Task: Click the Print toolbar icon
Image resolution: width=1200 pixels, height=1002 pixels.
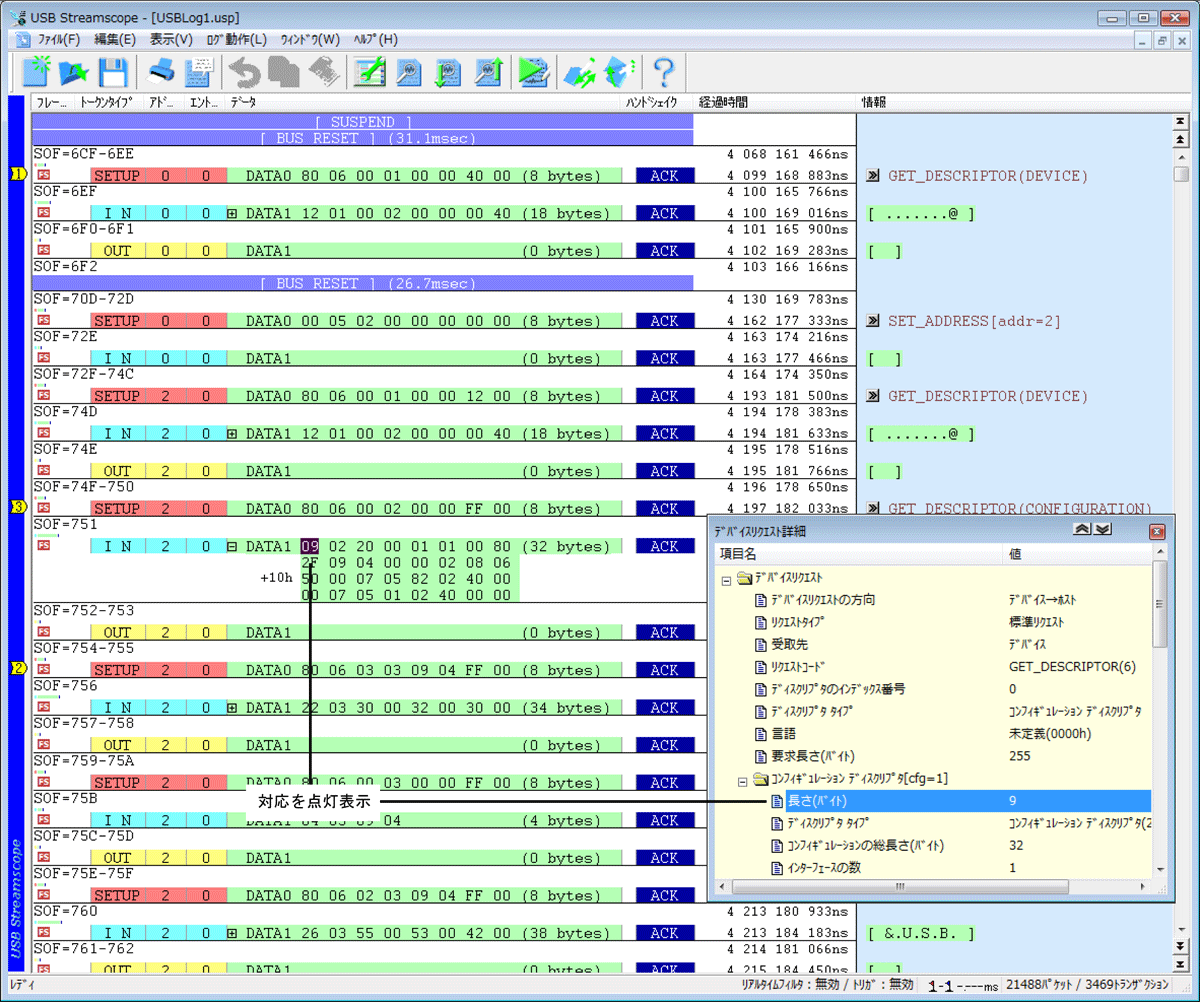Action: (162, 72)
